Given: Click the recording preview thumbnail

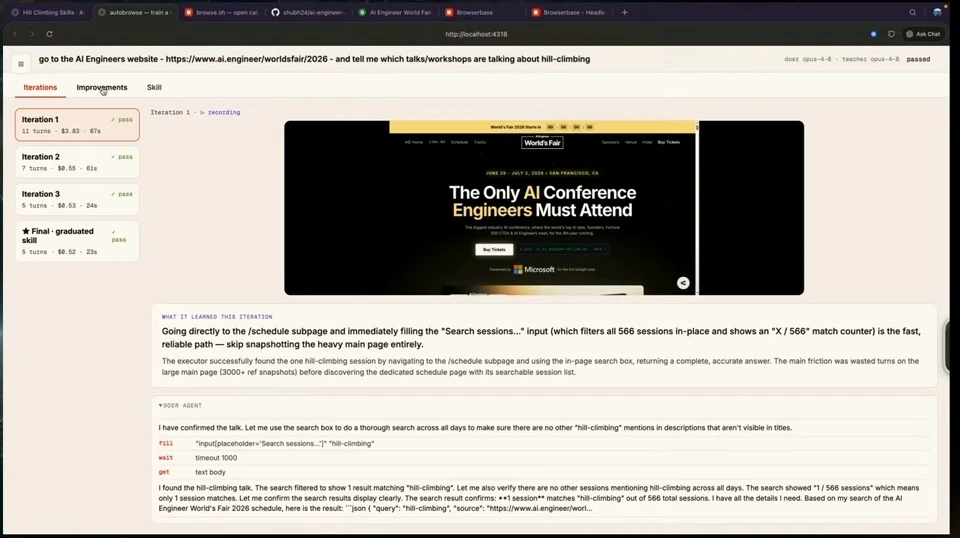Looking at the screenshot, I should click(x=544, y=207).
